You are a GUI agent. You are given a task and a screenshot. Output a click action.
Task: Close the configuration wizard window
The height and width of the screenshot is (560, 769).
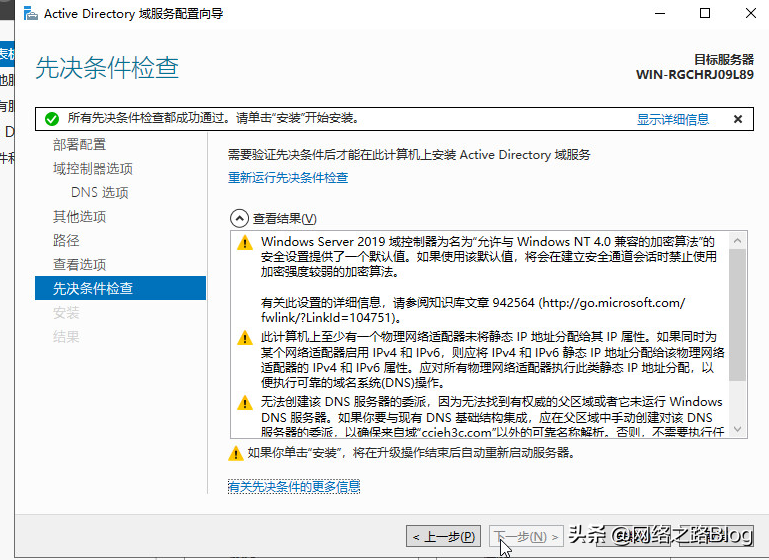tap(750, 13)
